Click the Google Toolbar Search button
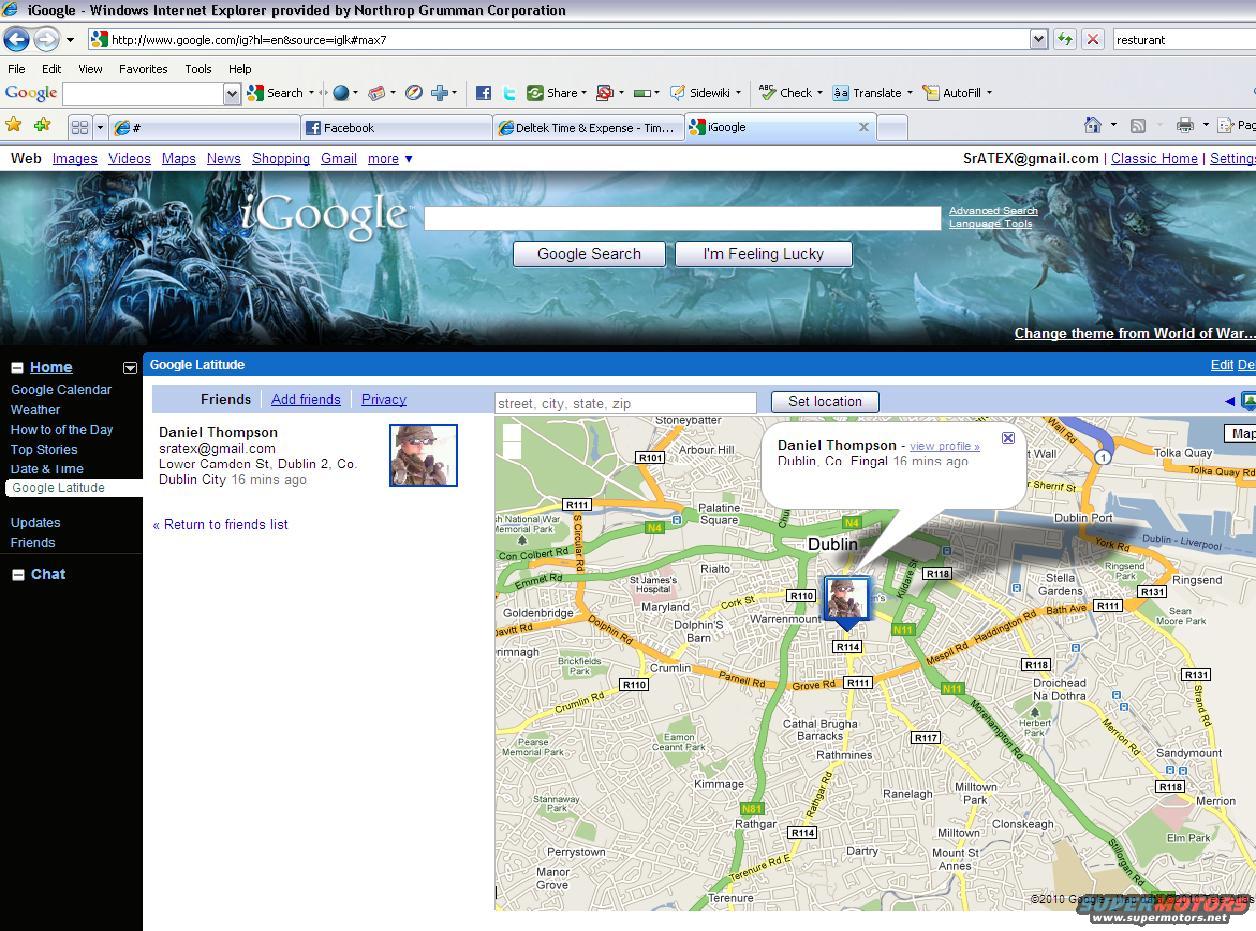1256x931 pixels. [x=275, y=93]
